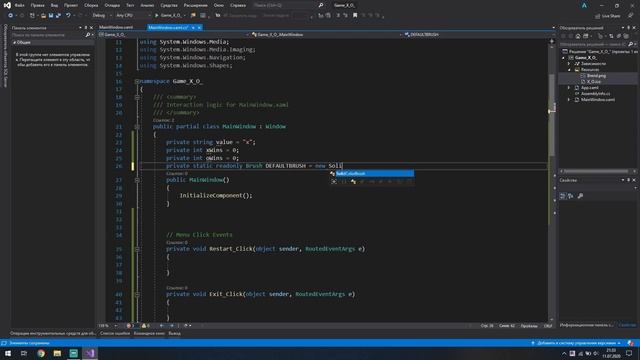
Task: Expand MainWindow.xaml in Solution Explorer
Action: [569, 100]
